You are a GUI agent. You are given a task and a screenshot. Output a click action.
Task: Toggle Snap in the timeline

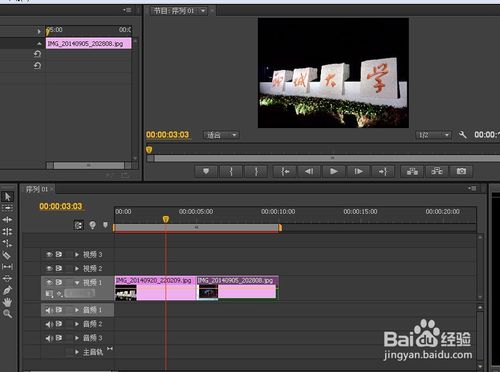click(78, 226)
